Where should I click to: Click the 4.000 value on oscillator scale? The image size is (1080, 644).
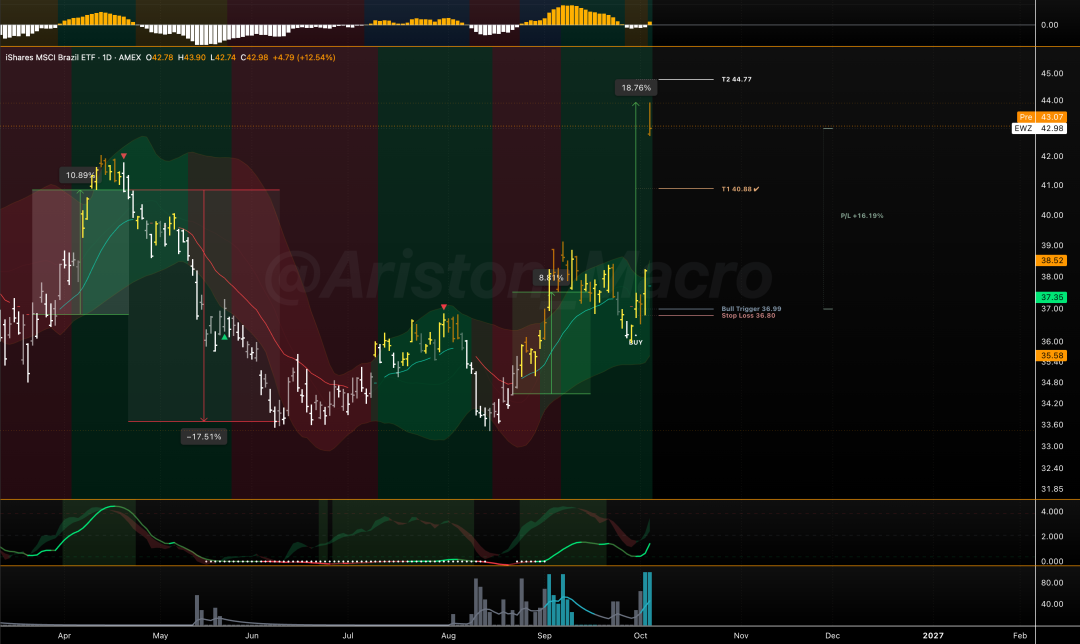click(x=1052, y=512)
